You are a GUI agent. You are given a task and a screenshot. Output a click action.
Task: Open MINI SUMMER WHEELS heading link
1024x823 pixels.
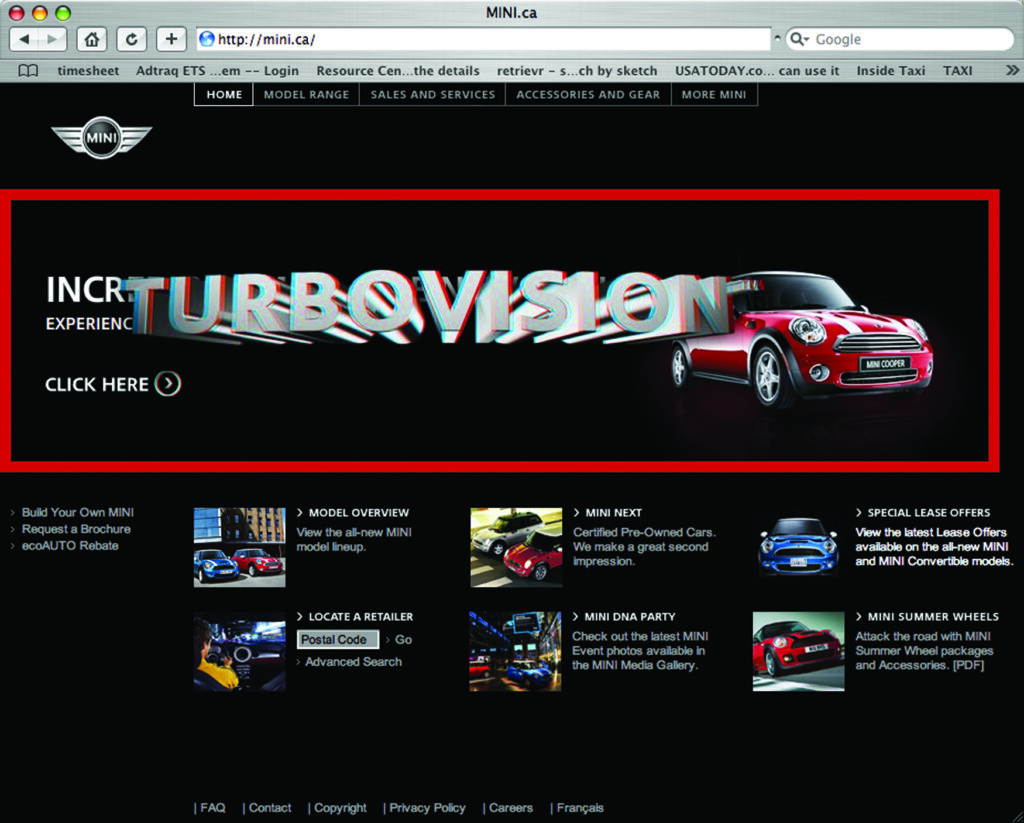[933, 617]
